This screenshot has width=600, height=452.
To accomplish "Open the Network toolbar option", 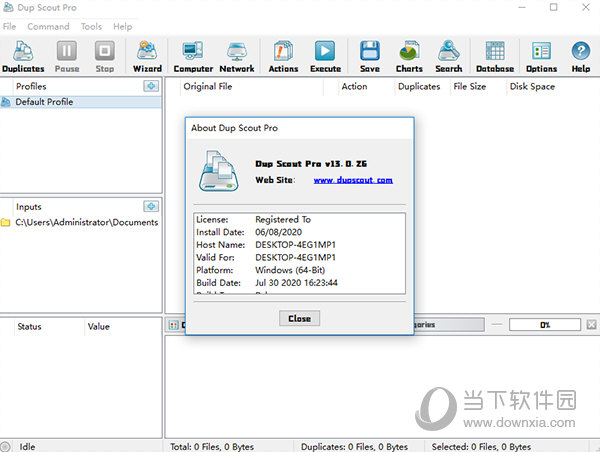I will tap(237, 56).
